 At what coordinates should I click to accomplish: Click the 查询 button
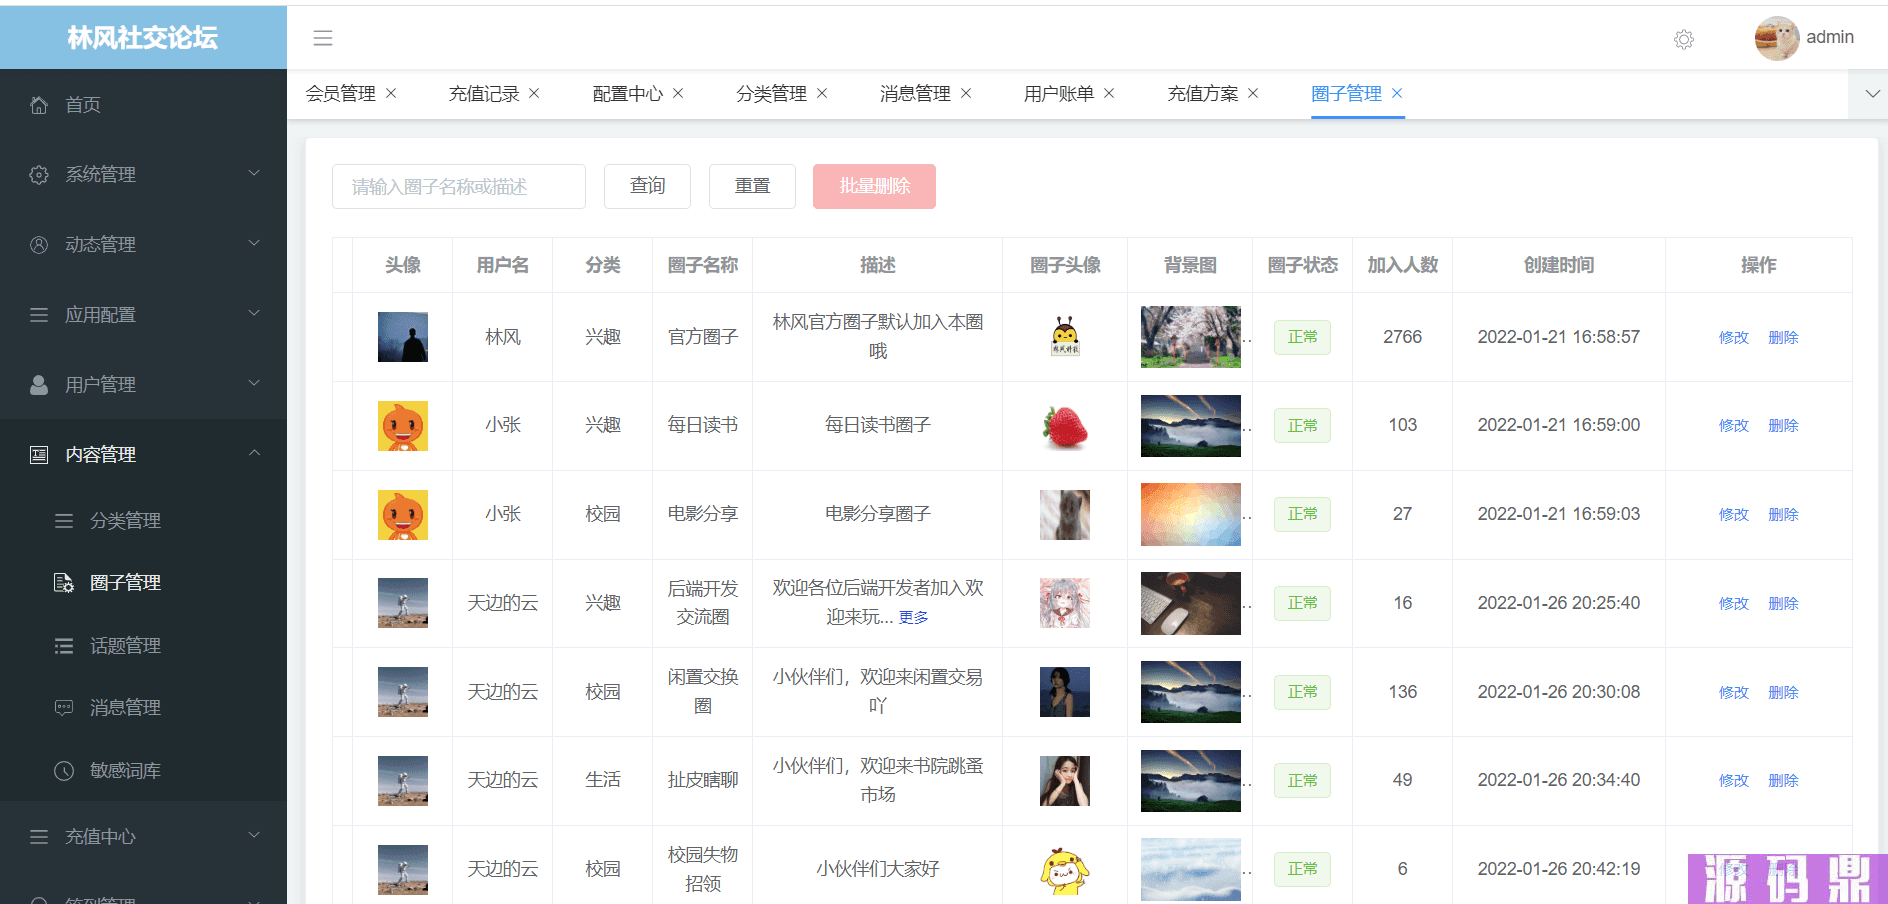[x=647, y=186]
